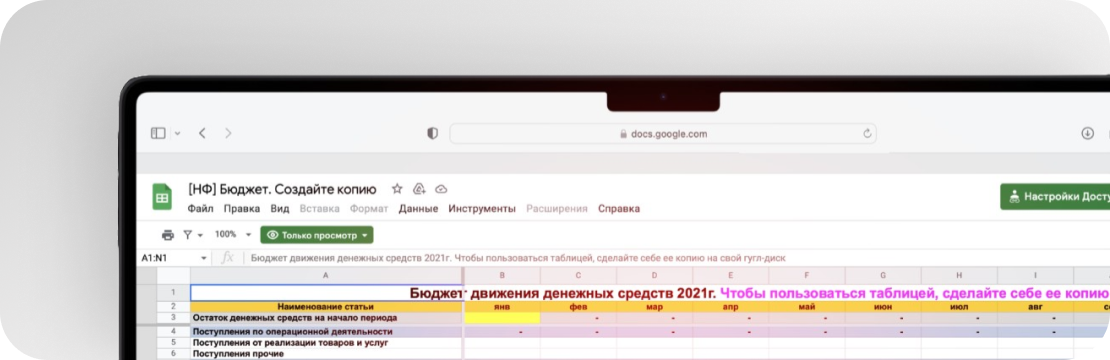Open the Файл menu
The image size is (1110, 360).
(200, 209)
